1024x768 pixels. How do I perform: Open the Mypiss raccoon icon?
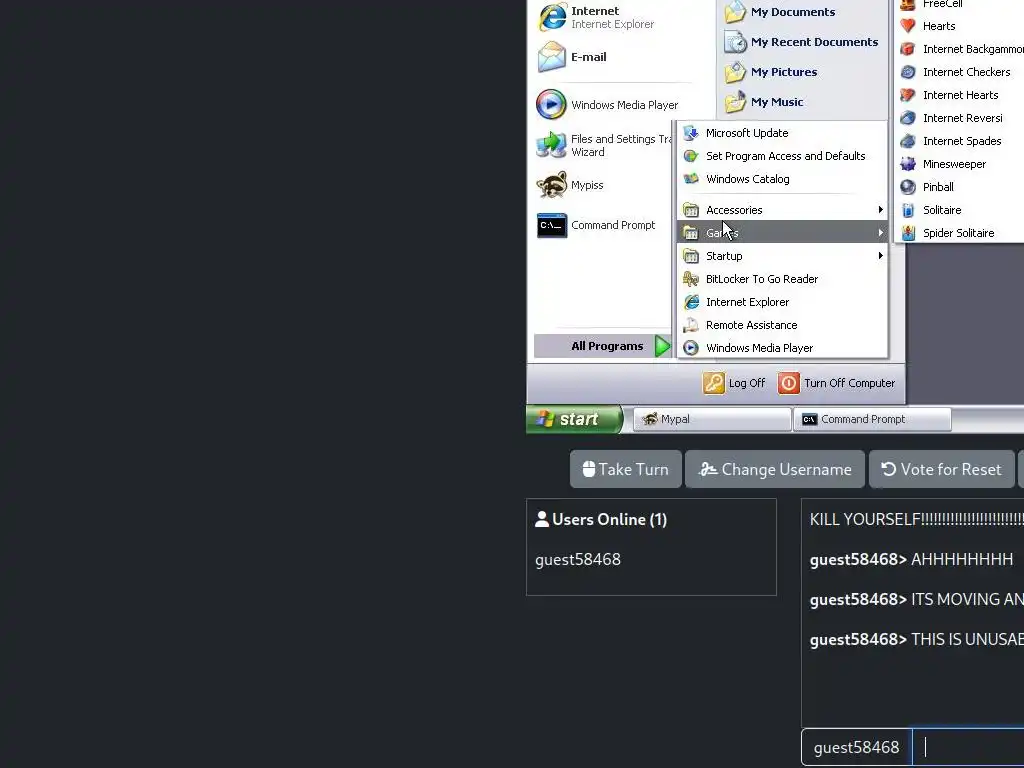point(552,185)
